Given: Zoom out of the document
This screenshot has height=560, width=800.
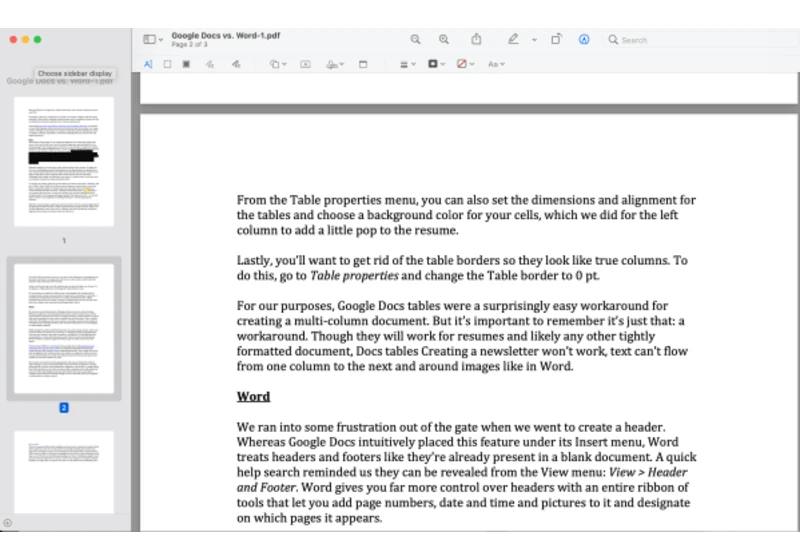Looking at the screenshot, I should coord(415,39).
